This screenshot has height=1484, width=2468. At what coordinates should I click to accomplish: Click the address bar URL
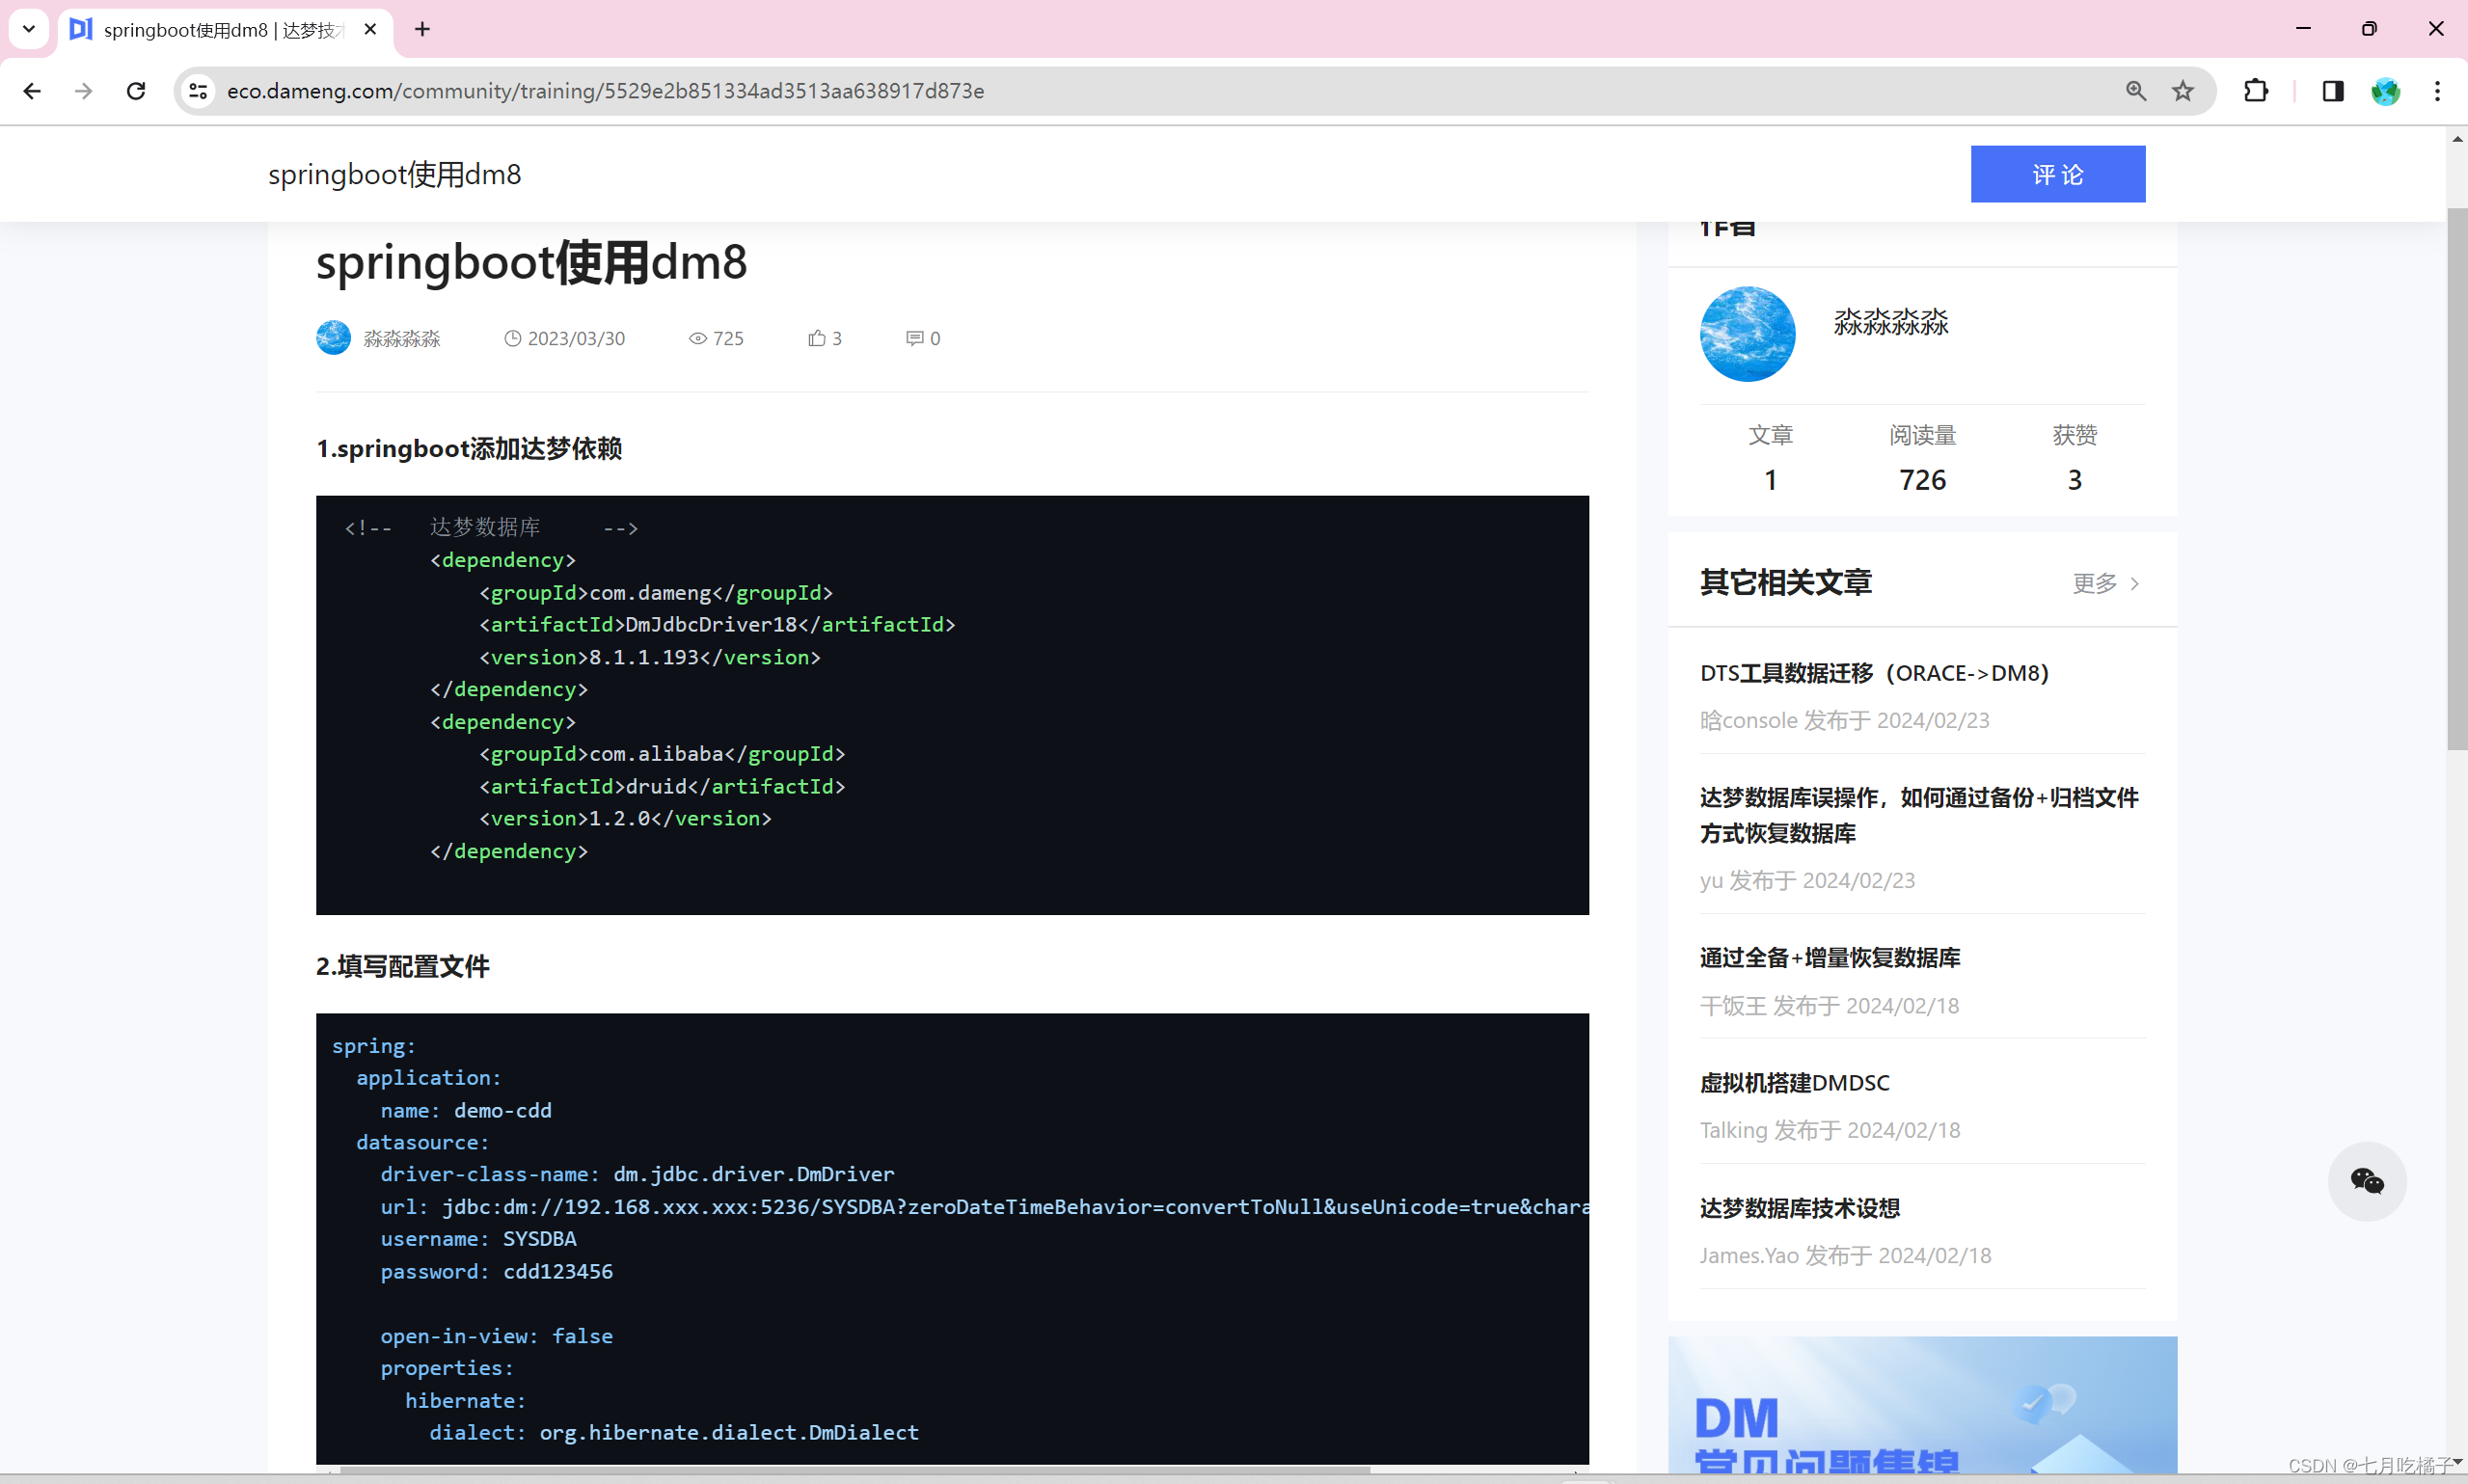[x=605, y=91]
